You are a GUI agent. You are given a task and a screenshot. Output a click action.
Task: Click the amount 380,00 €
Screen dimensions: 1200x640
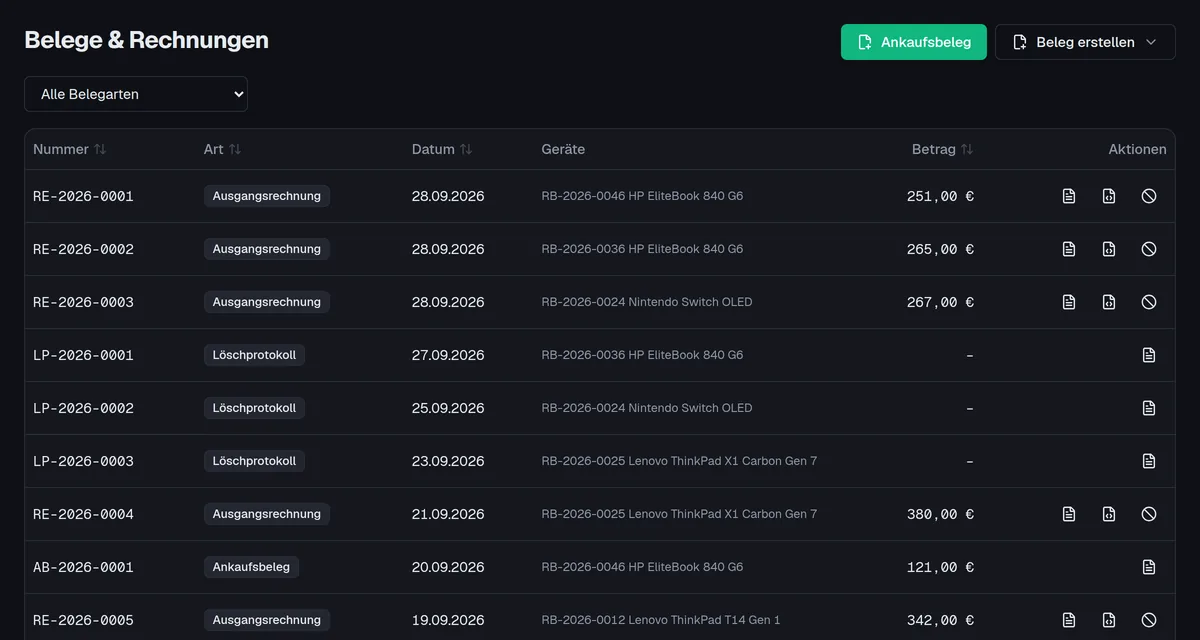pos(940,514)
